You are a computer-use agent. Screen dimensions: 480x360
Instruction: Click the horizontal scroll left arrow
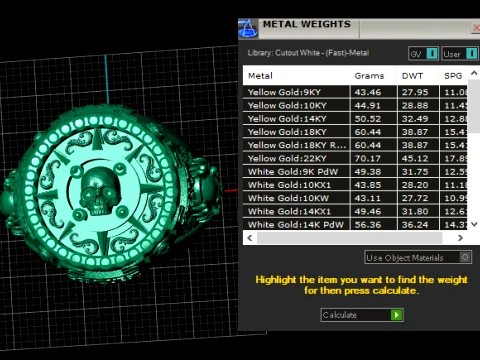(x=250, y=238)
